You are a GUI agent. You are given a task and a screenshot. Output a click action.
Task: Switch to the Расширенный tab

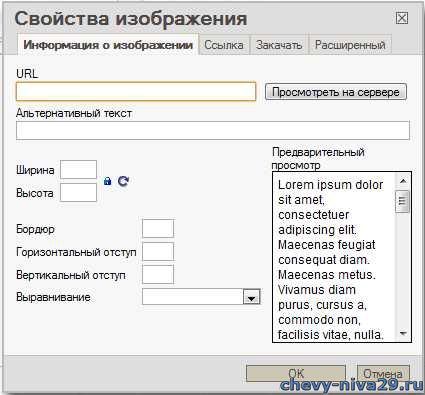click(x=350, y=45)
